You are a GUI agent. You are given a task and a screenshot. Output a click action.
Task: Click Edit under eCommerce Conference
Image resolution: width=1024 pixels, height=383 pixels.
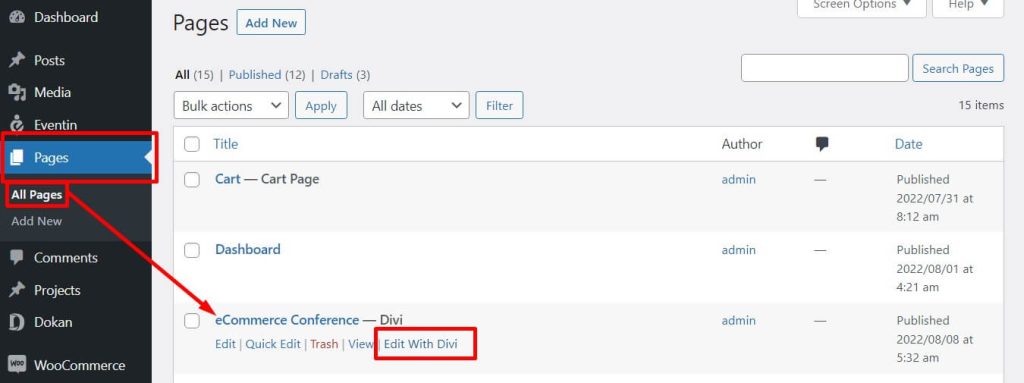[225, 344]
